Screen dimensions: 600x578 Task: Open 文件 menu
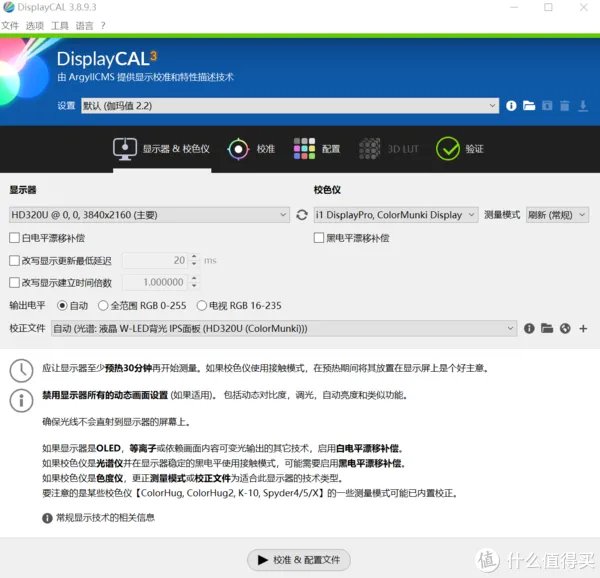point(10,26)
